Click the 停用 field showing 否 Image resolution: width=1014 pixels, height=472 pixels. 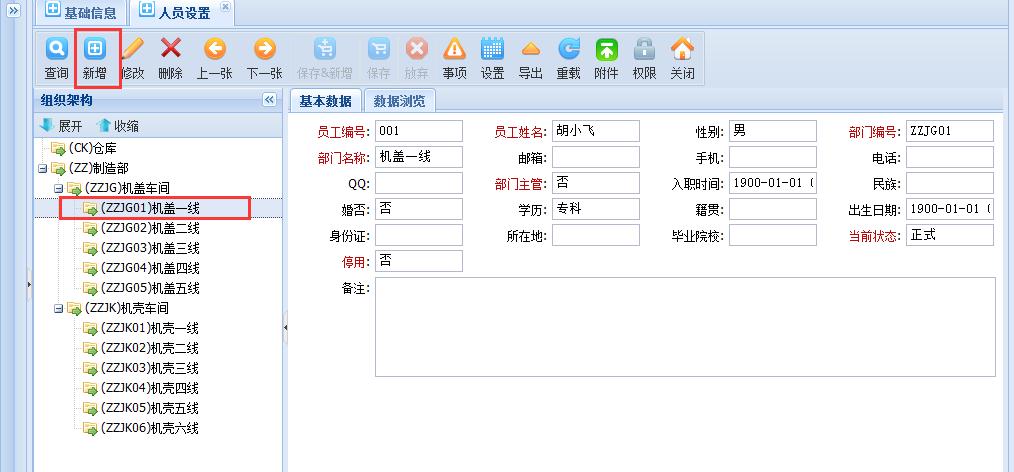pos(419,261)
